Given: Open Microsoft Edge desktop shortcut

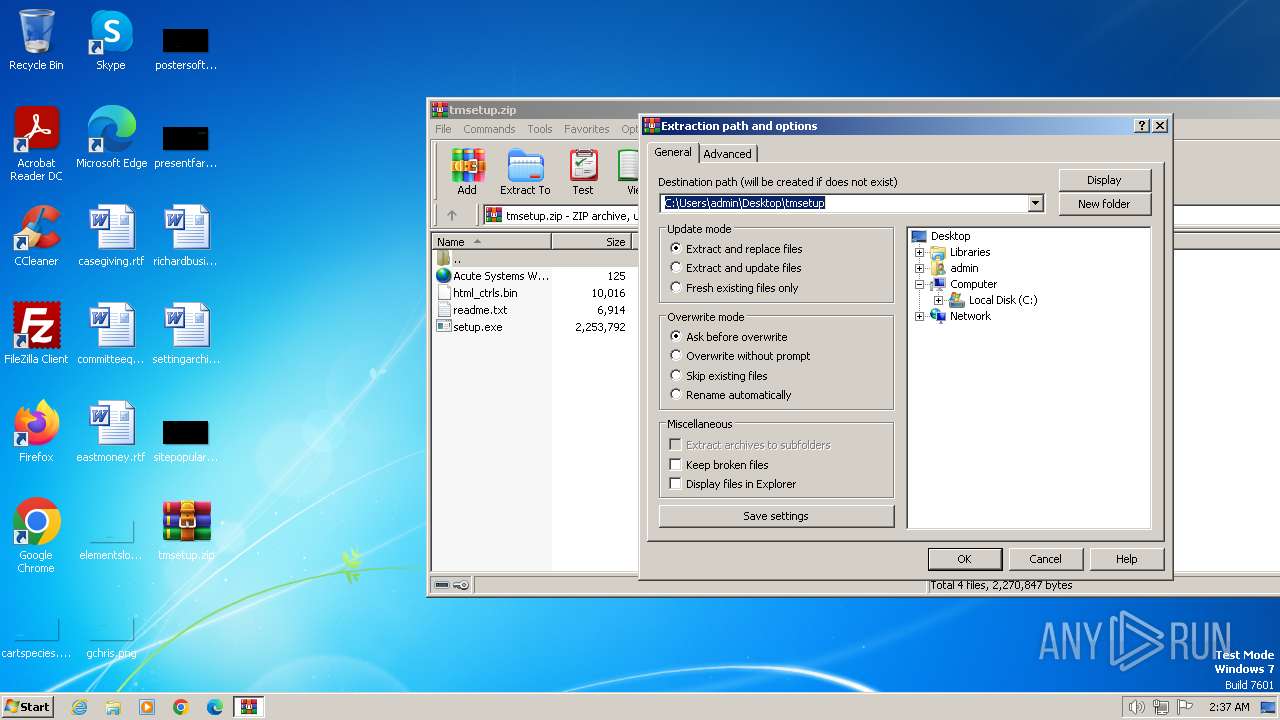Looking at the screenshot, I should (111, 138).
